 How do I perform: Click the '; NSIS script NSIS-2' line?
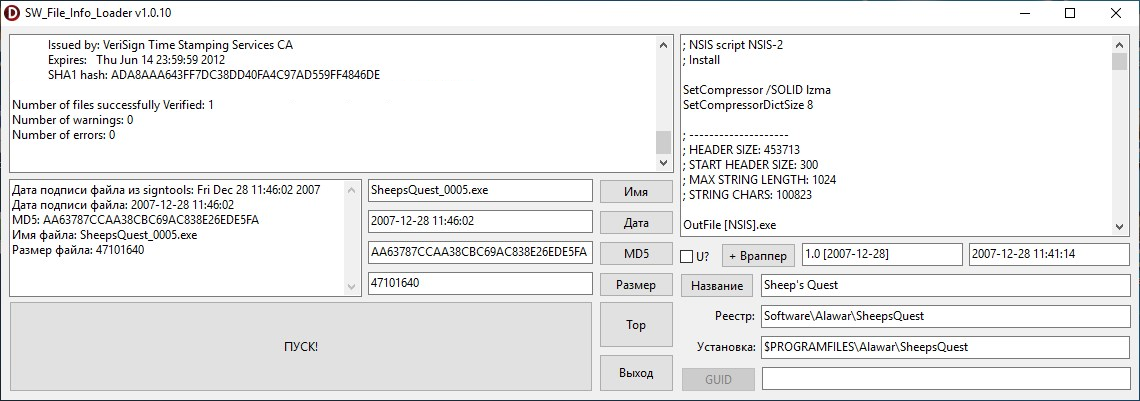(x=733, y=44)
